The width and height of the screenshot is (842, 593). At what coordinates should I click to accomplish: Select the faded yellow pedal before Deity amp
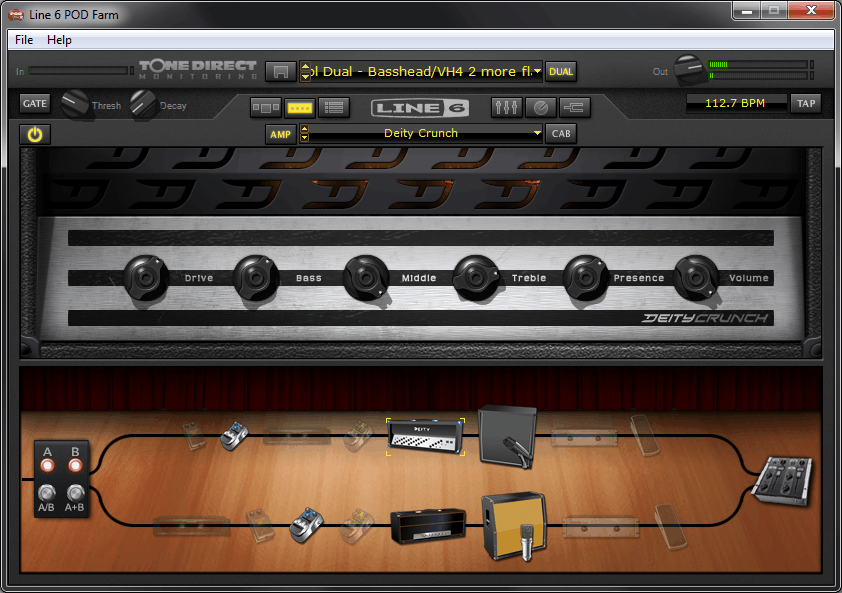[359, 436]
